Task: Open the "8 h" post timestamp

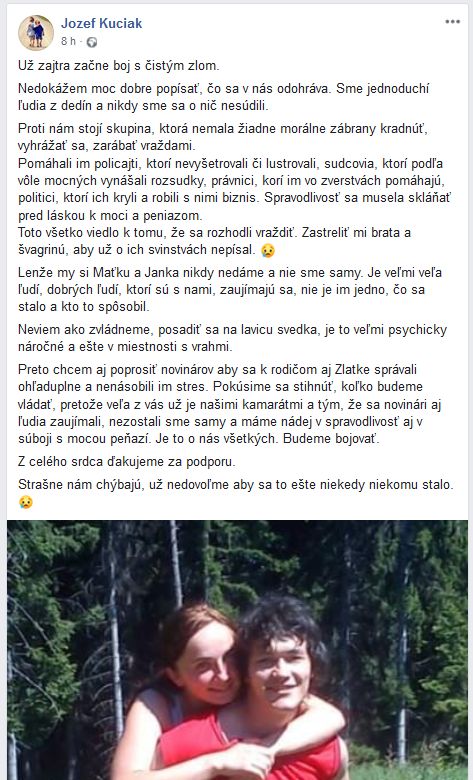Action: pos(69,41)
